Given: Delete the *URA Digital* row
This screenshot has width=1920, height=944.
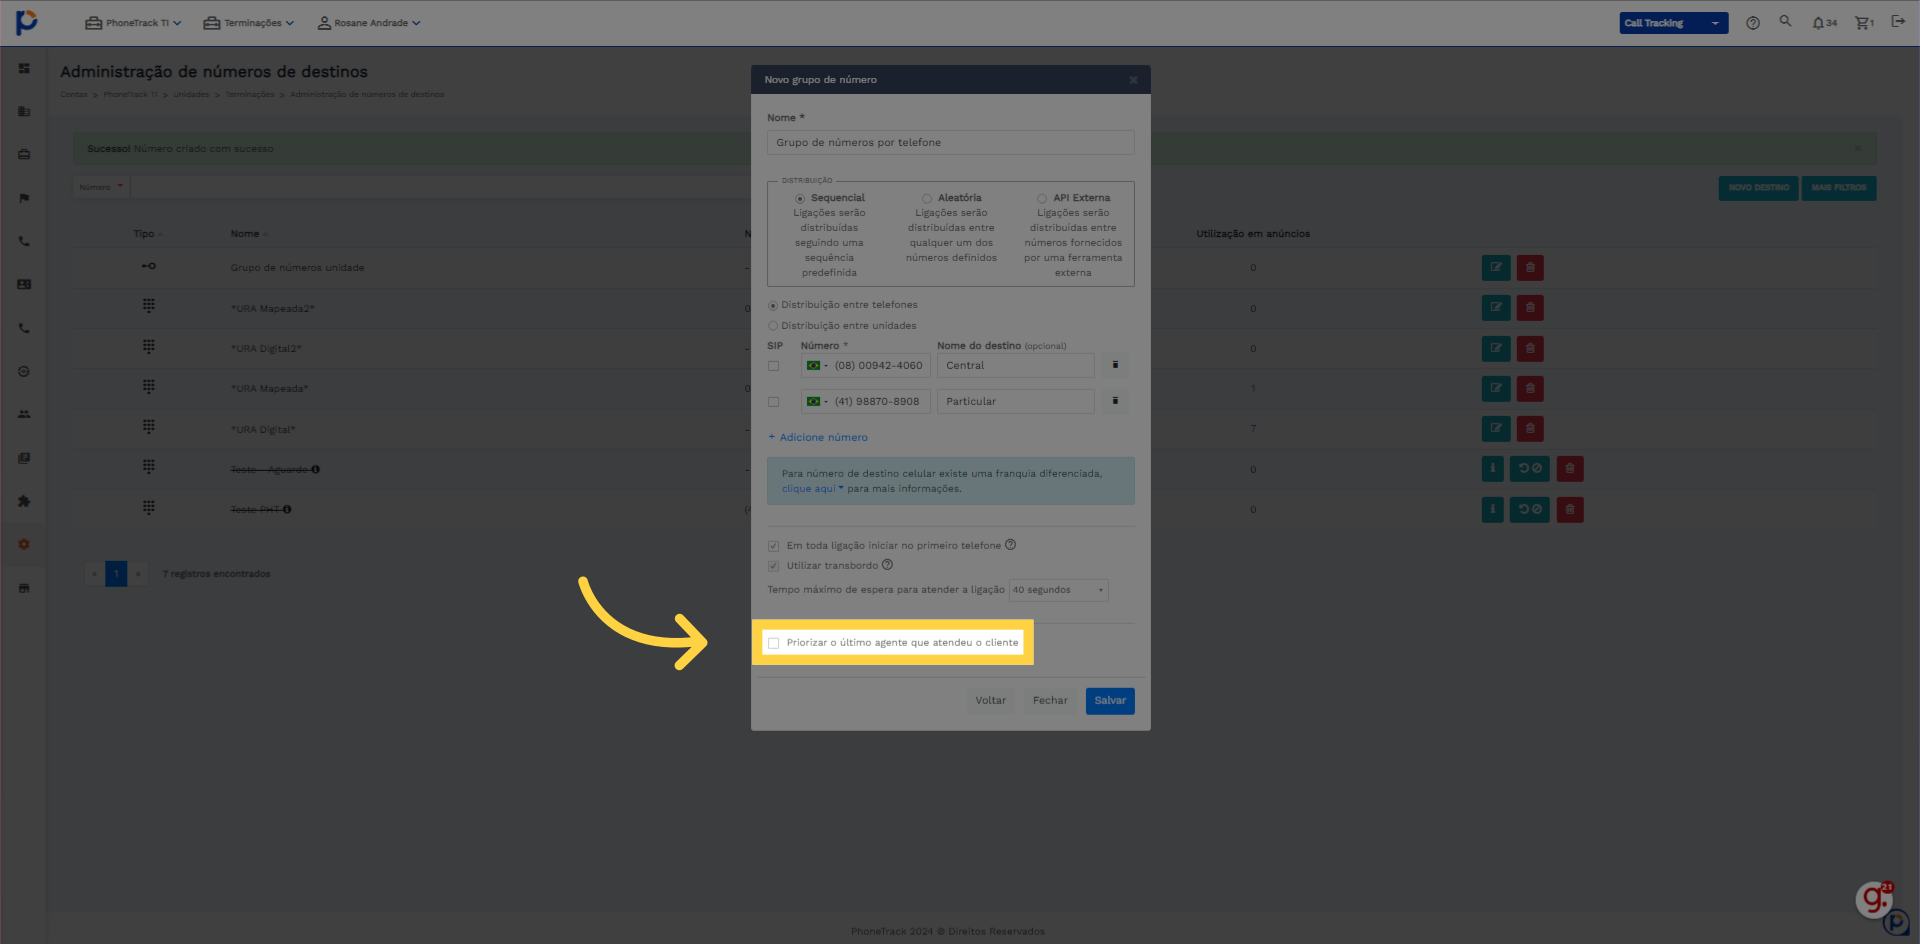Looking at the screenshot, I should pyautogui.click(x=1530, y=429).
